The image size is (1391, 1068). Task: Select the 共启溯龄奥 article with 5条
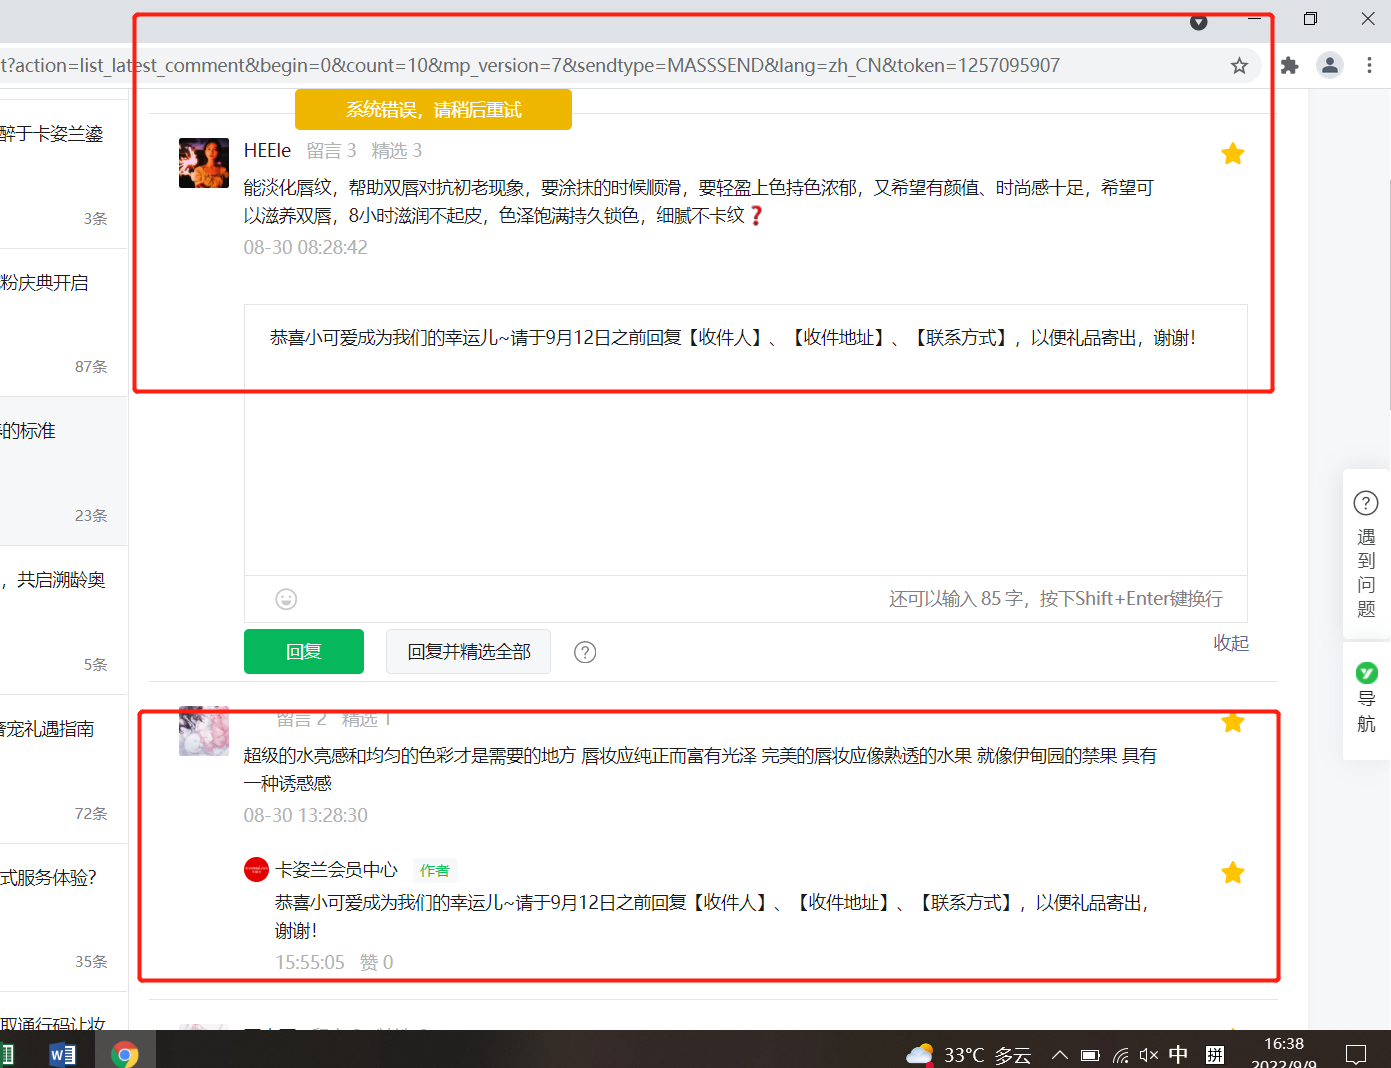pyautogui.click(x=64, y=620)
